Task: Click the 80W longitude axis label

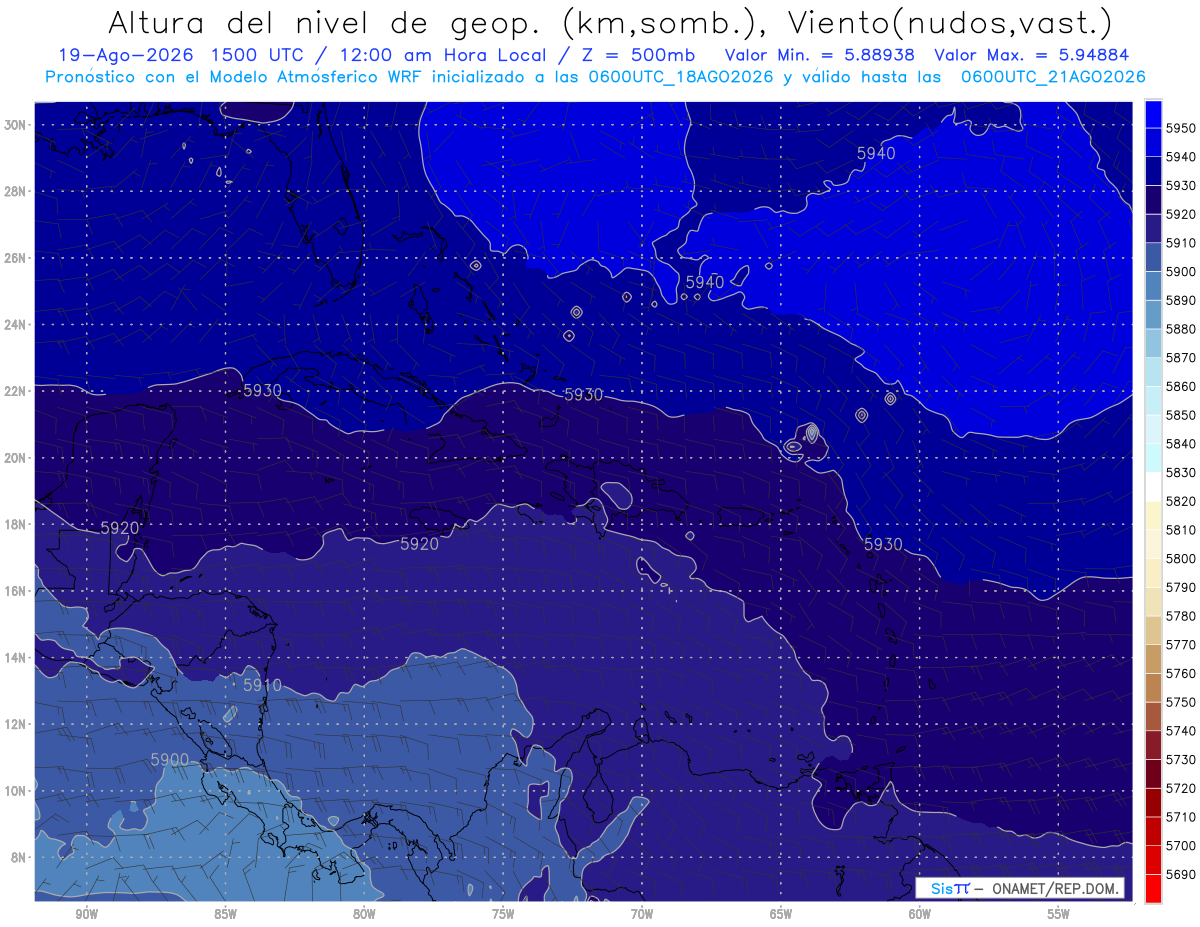Action: pyautogui.click(x=364, y=914)
